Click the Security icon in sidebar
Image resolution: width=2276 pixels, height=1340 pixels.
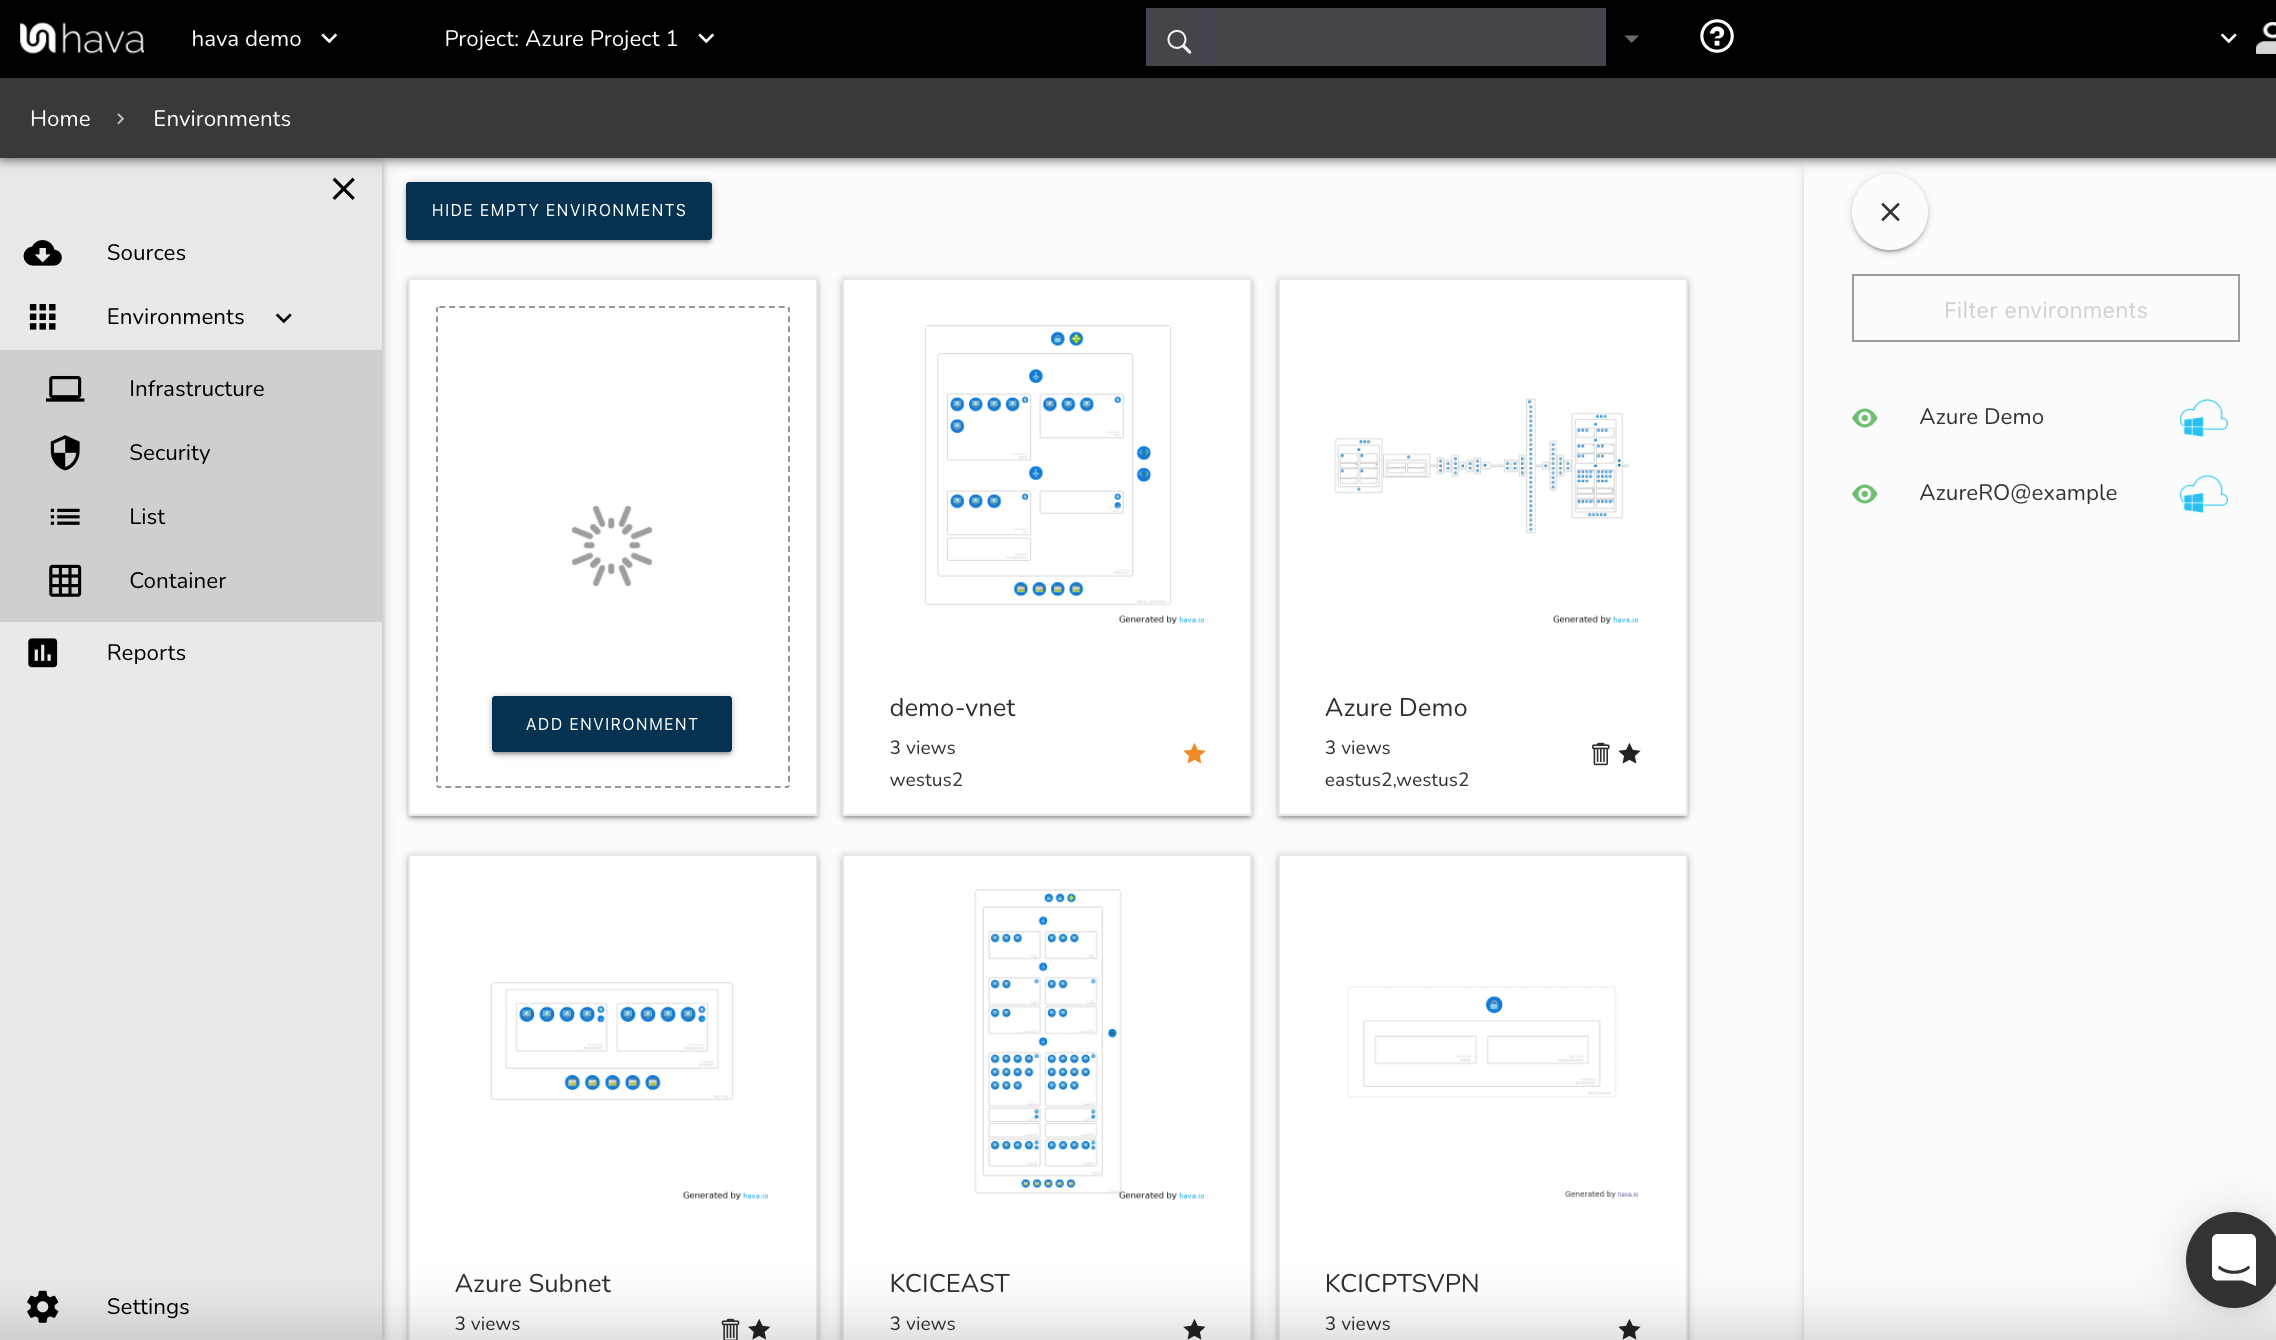click(x=64, y=453)
